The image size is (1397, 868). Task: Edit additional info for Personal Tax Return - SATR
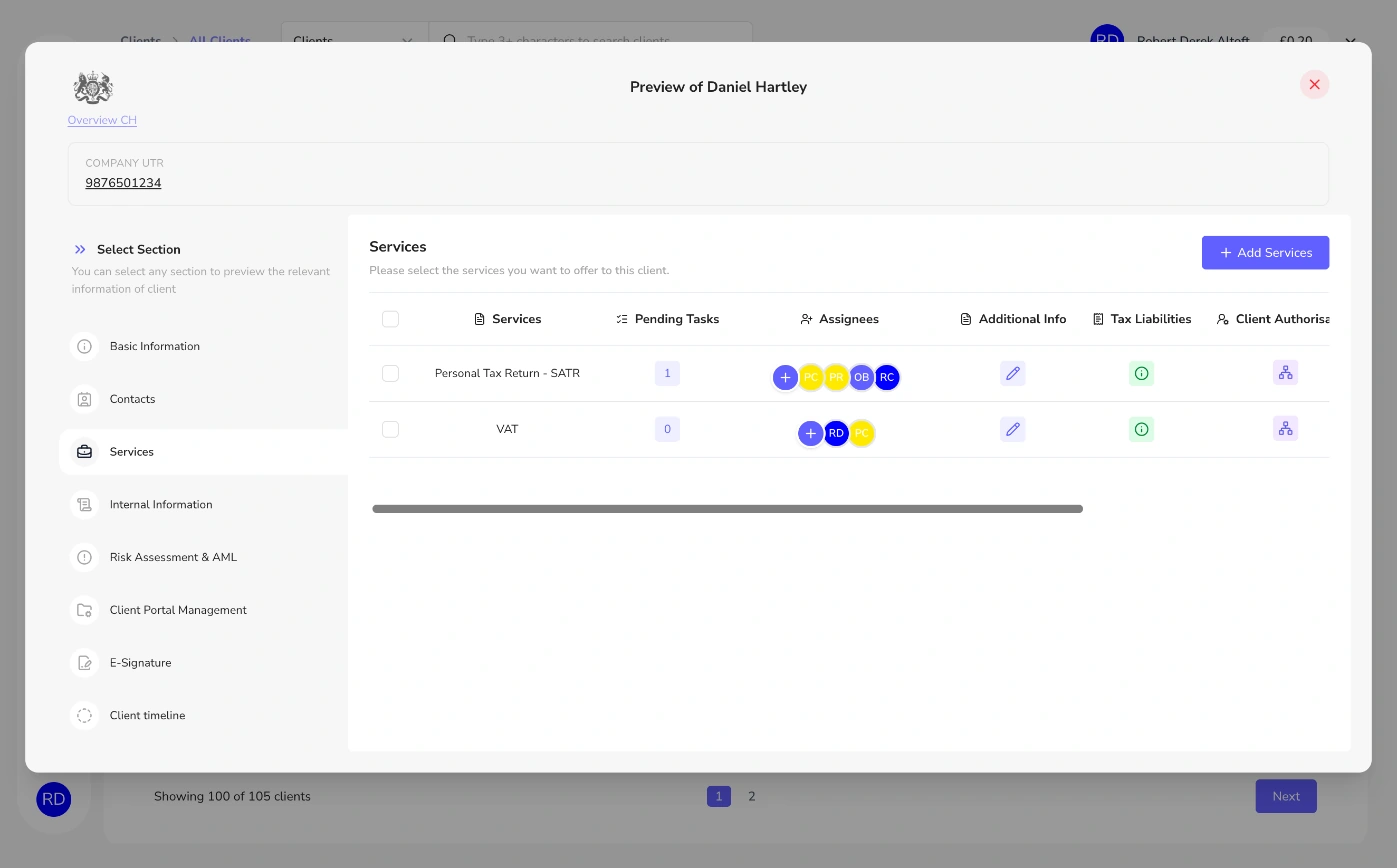(1013, 373)
